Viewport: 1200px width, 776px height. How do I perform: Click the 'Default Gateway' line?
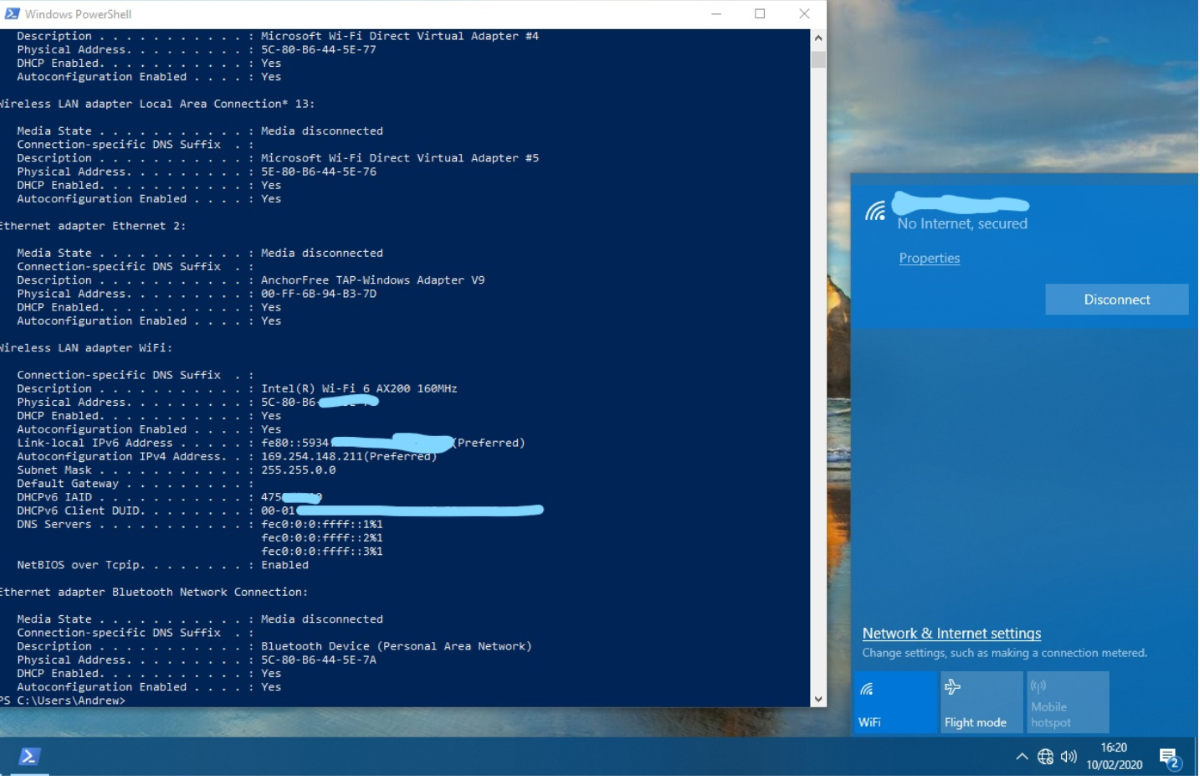coord(135,483)
